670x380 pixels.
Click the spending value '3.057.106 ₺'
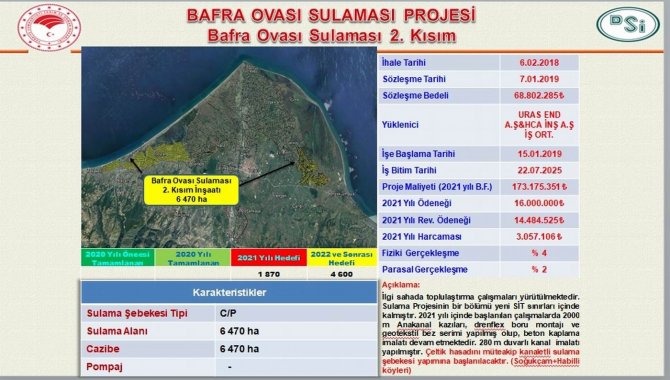click(539, 236)
